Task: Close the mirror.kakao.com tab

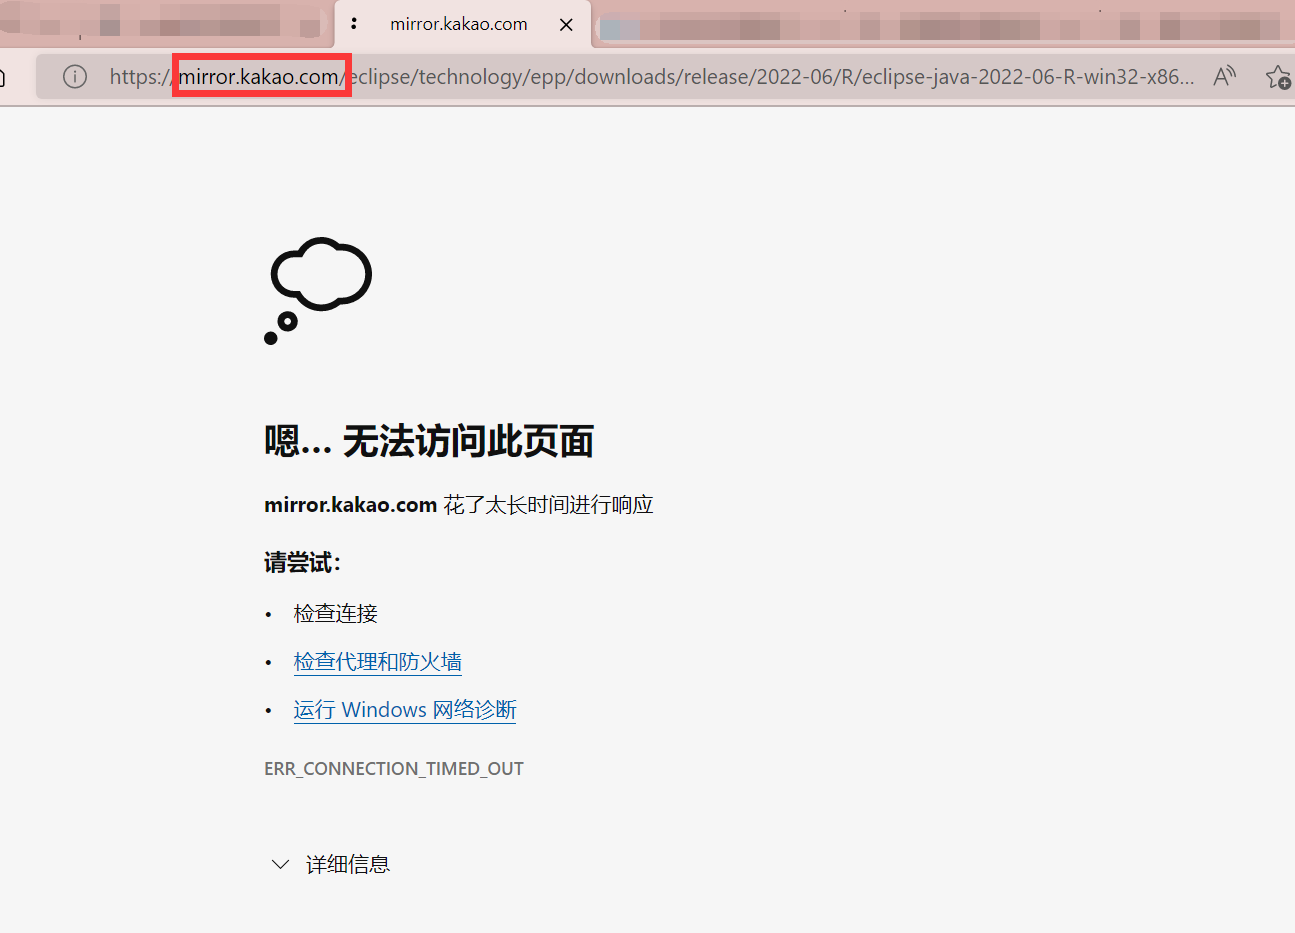Action: 566,25
